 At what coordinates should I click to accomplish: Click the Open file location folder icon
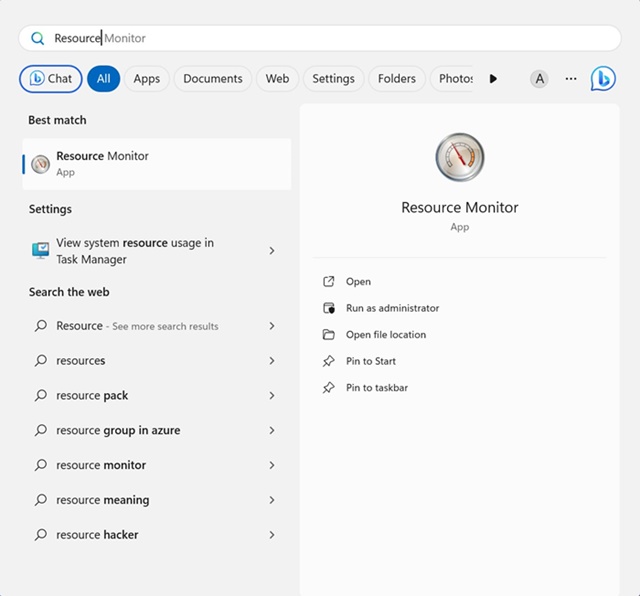[x=329, y=335]
